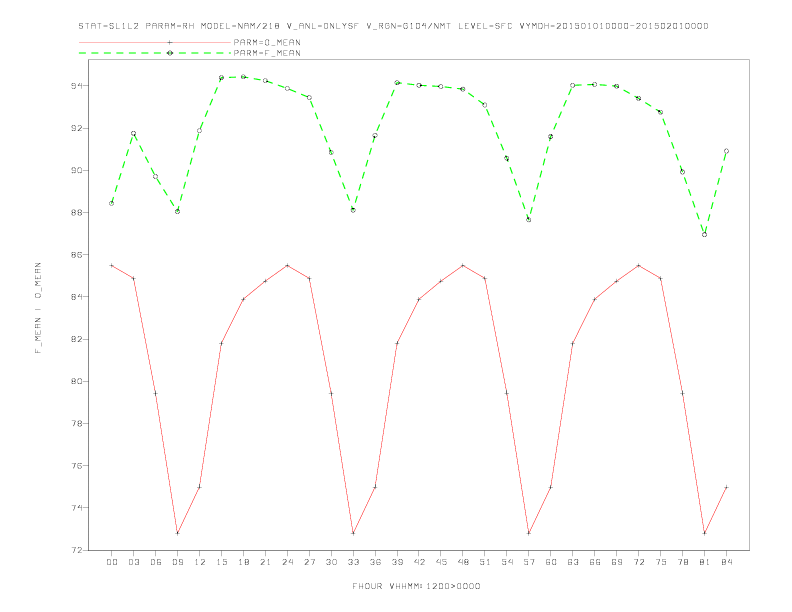Viewport: 792px width, 612px height.
Task: Click the green F_MEAN minimum at hour 81
Action: click(705, 235)
